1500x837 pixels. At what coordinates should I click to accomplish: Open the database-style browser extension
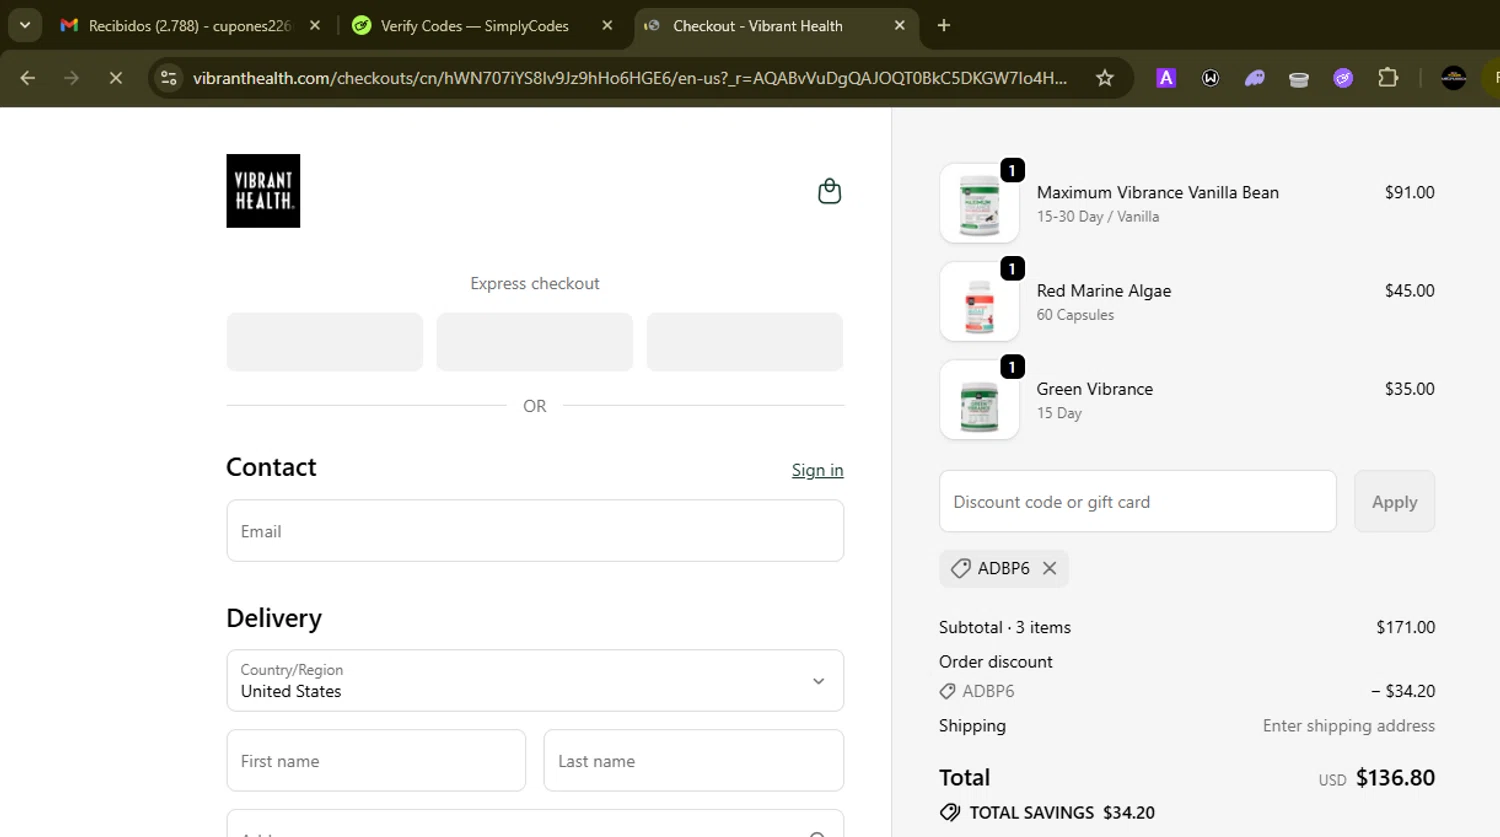pos(1298,79)
